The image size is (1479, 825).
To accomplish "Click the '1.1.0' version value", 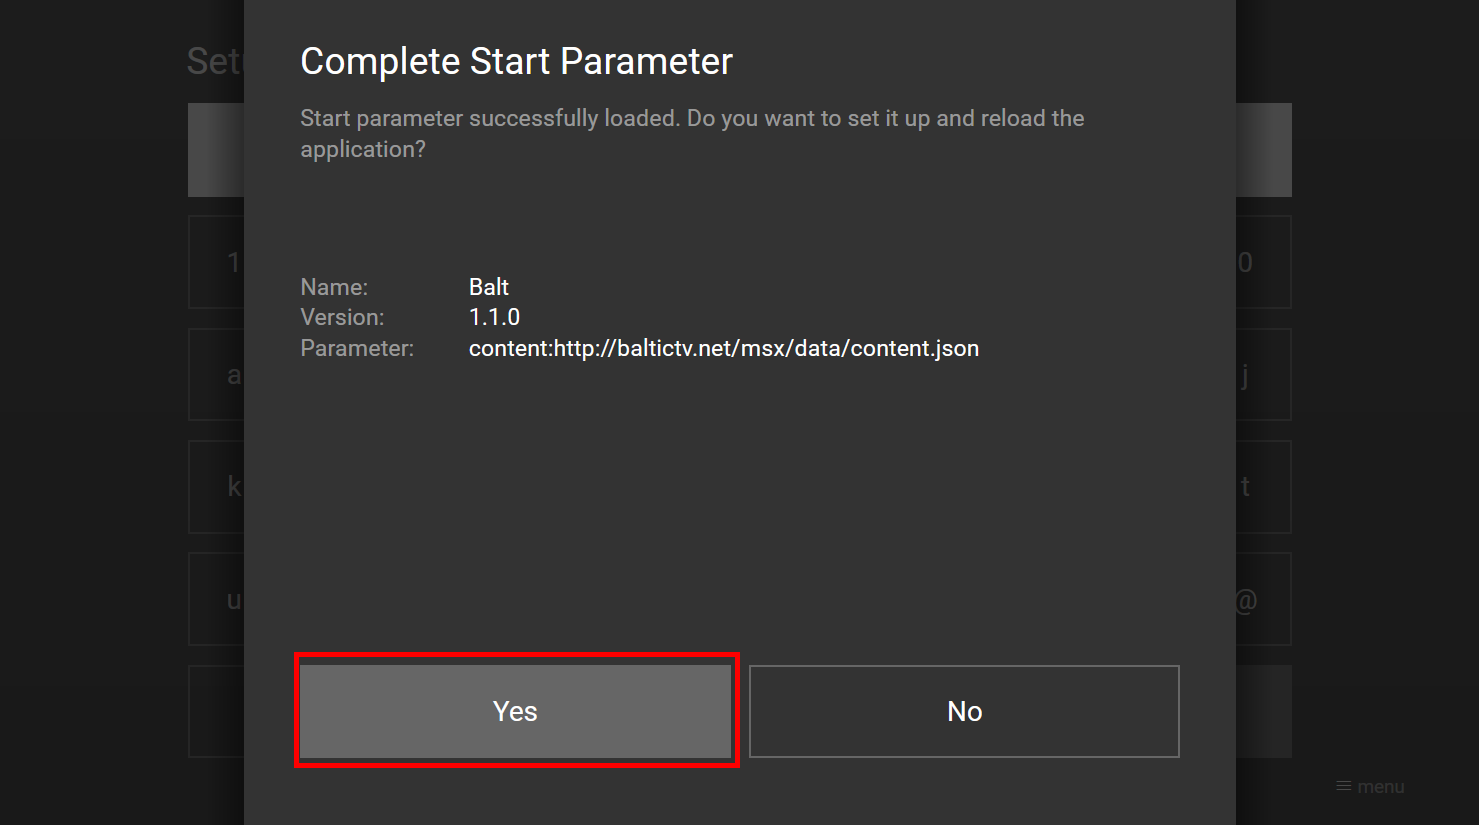I will tap(495, 317).
